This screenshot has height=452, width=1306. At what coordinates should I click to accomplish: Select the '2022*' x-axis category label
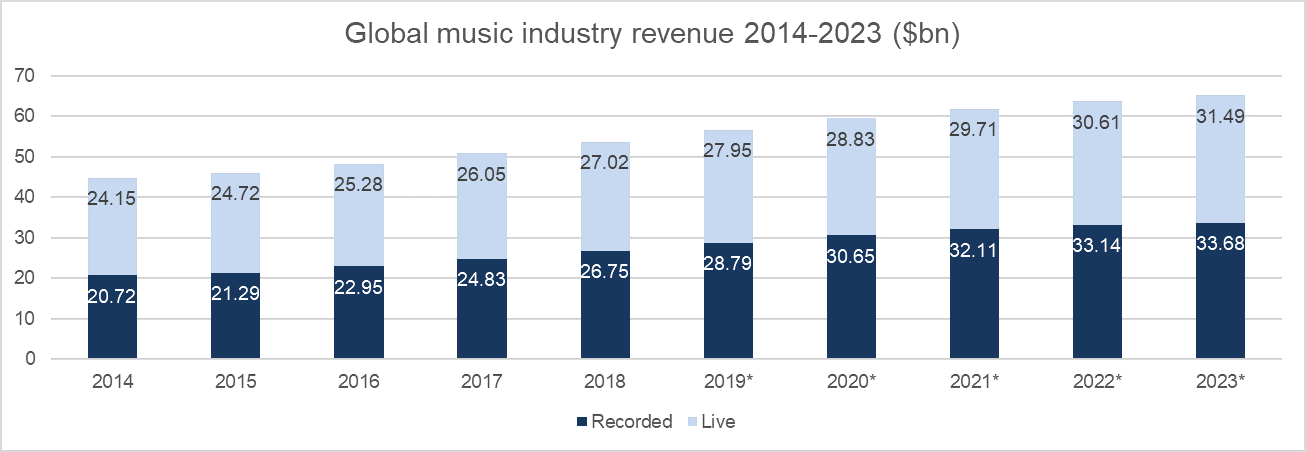click(x=1097, y=382)
